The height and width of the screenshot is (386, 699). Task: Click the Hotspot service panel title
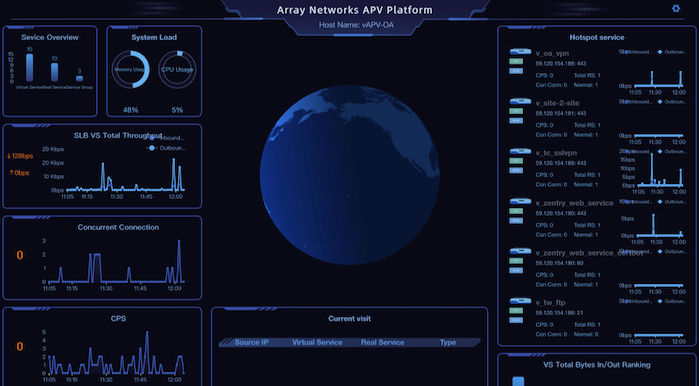tap(596, 37)
